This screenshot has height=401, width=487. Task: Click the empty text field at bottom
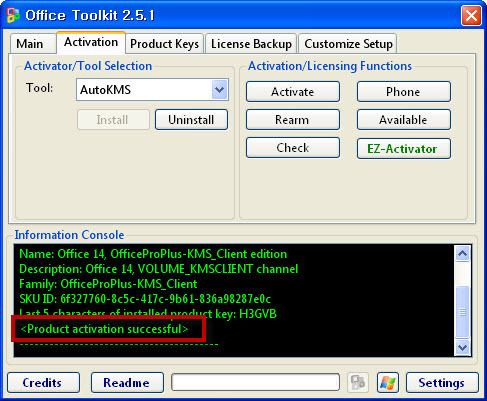point(256,382)
